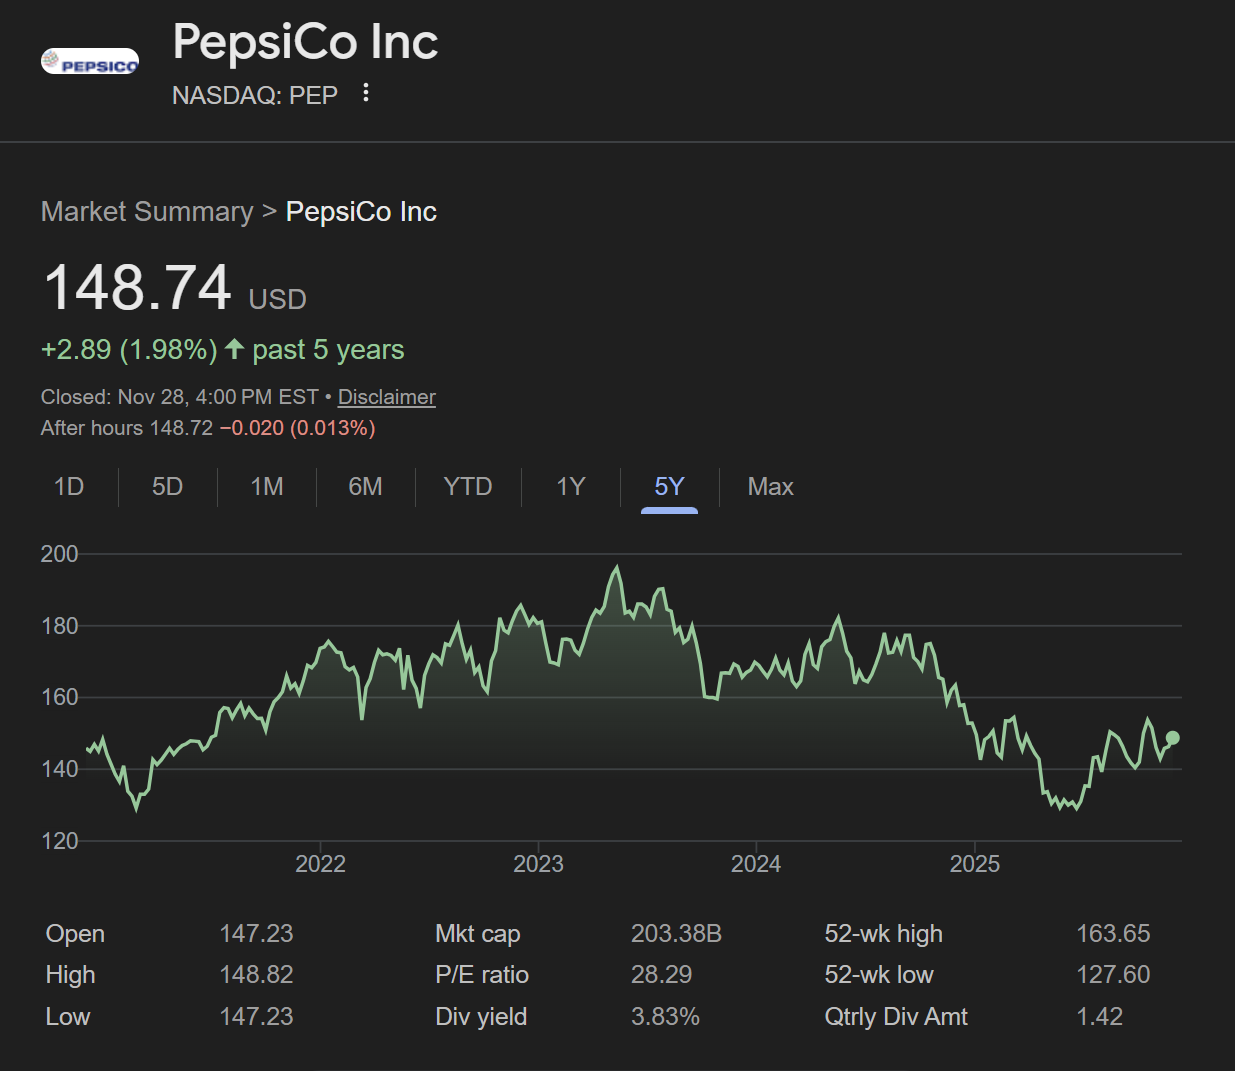Choose the 1Y range tab
This screenshot has height=1071, width=1235.
[570, 487]
